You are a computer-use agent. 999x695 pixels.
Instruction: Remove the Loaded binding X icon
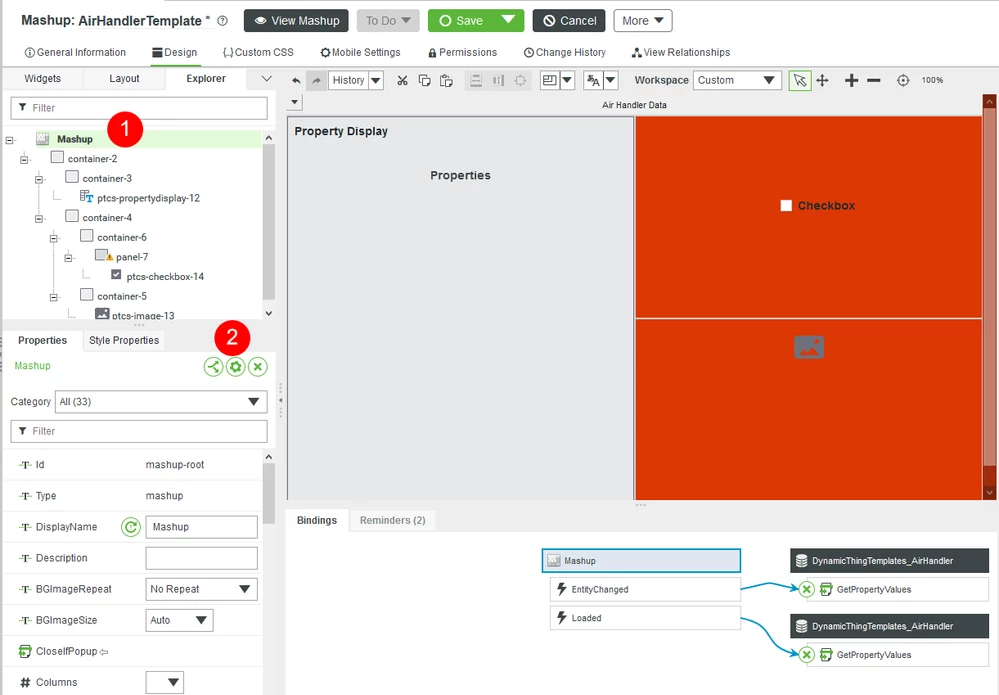(x=807, y=655)
